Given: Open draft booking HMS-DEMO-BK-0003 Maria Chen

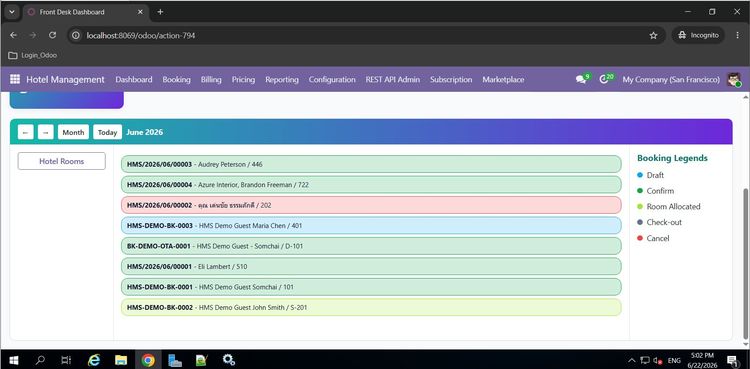Looking at the screenshot, I should pyautogui.click(x=371, y=225).
